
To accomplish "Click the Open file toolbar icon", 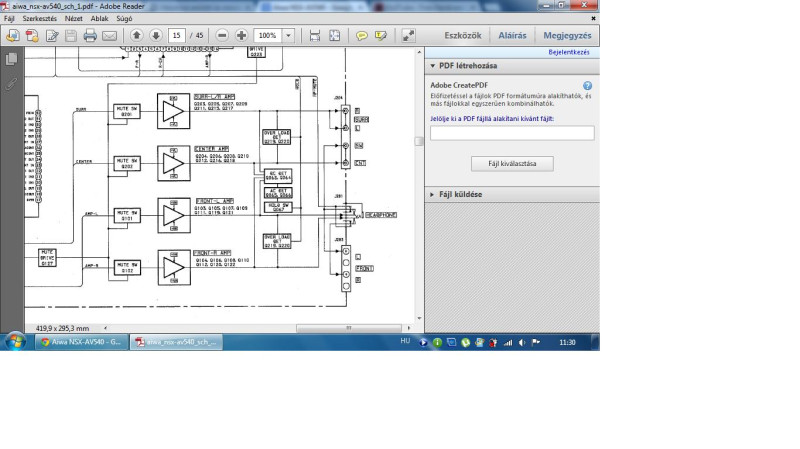I will coord(13,35).
